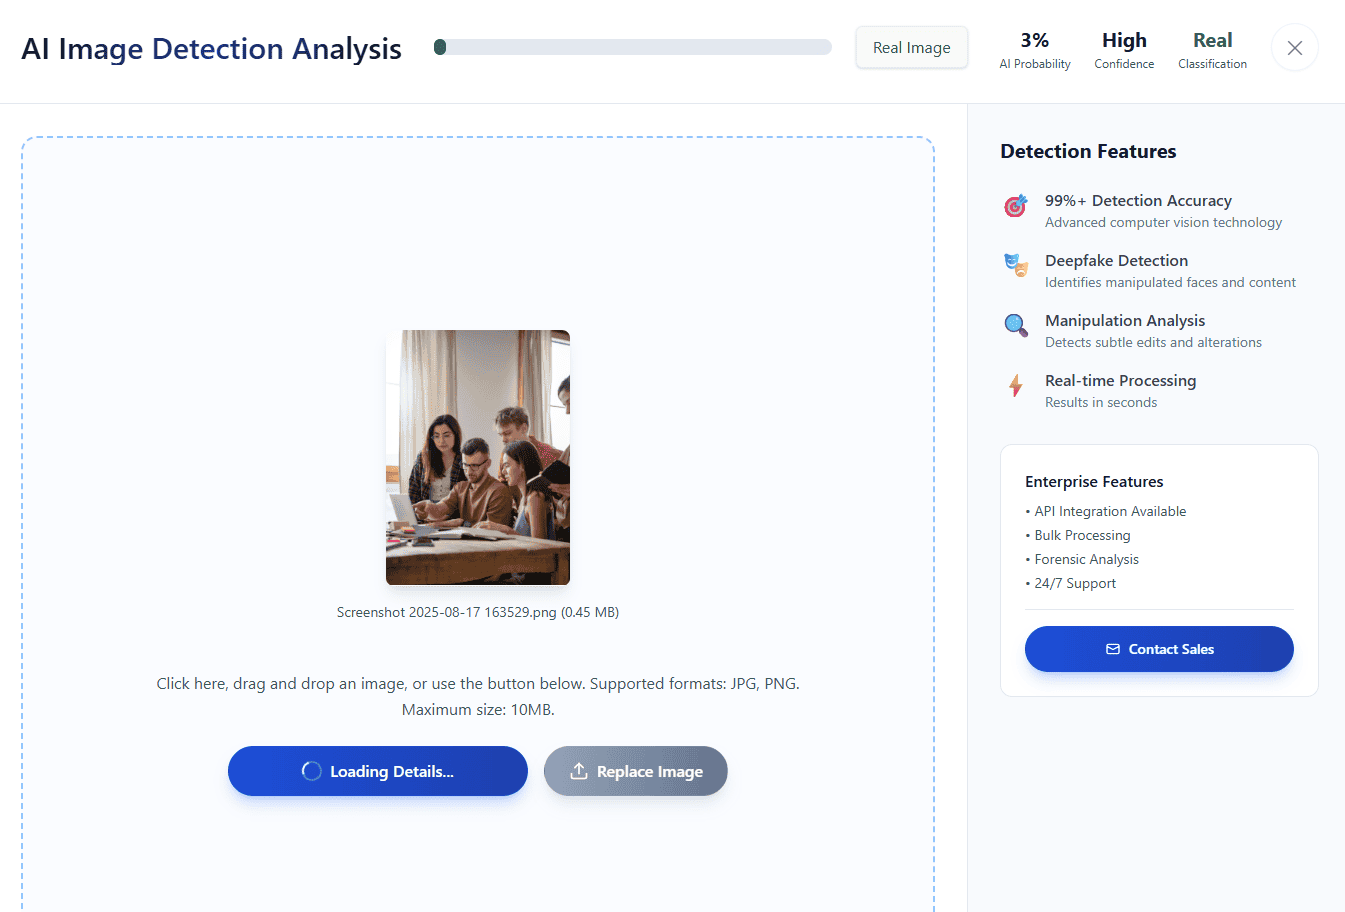Click the Real Classification value
Viewport: 1345px width, 912px height.
pyautogui.click(x=1212, y=41)
